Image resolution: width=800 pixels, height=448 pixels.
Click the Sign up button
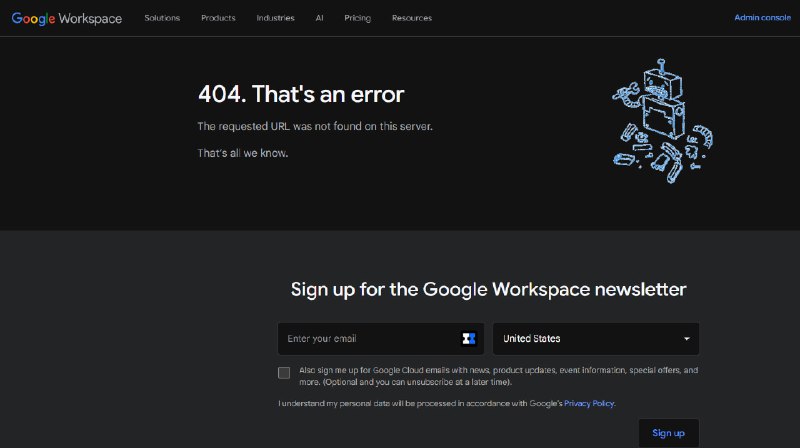click(668, 433)
